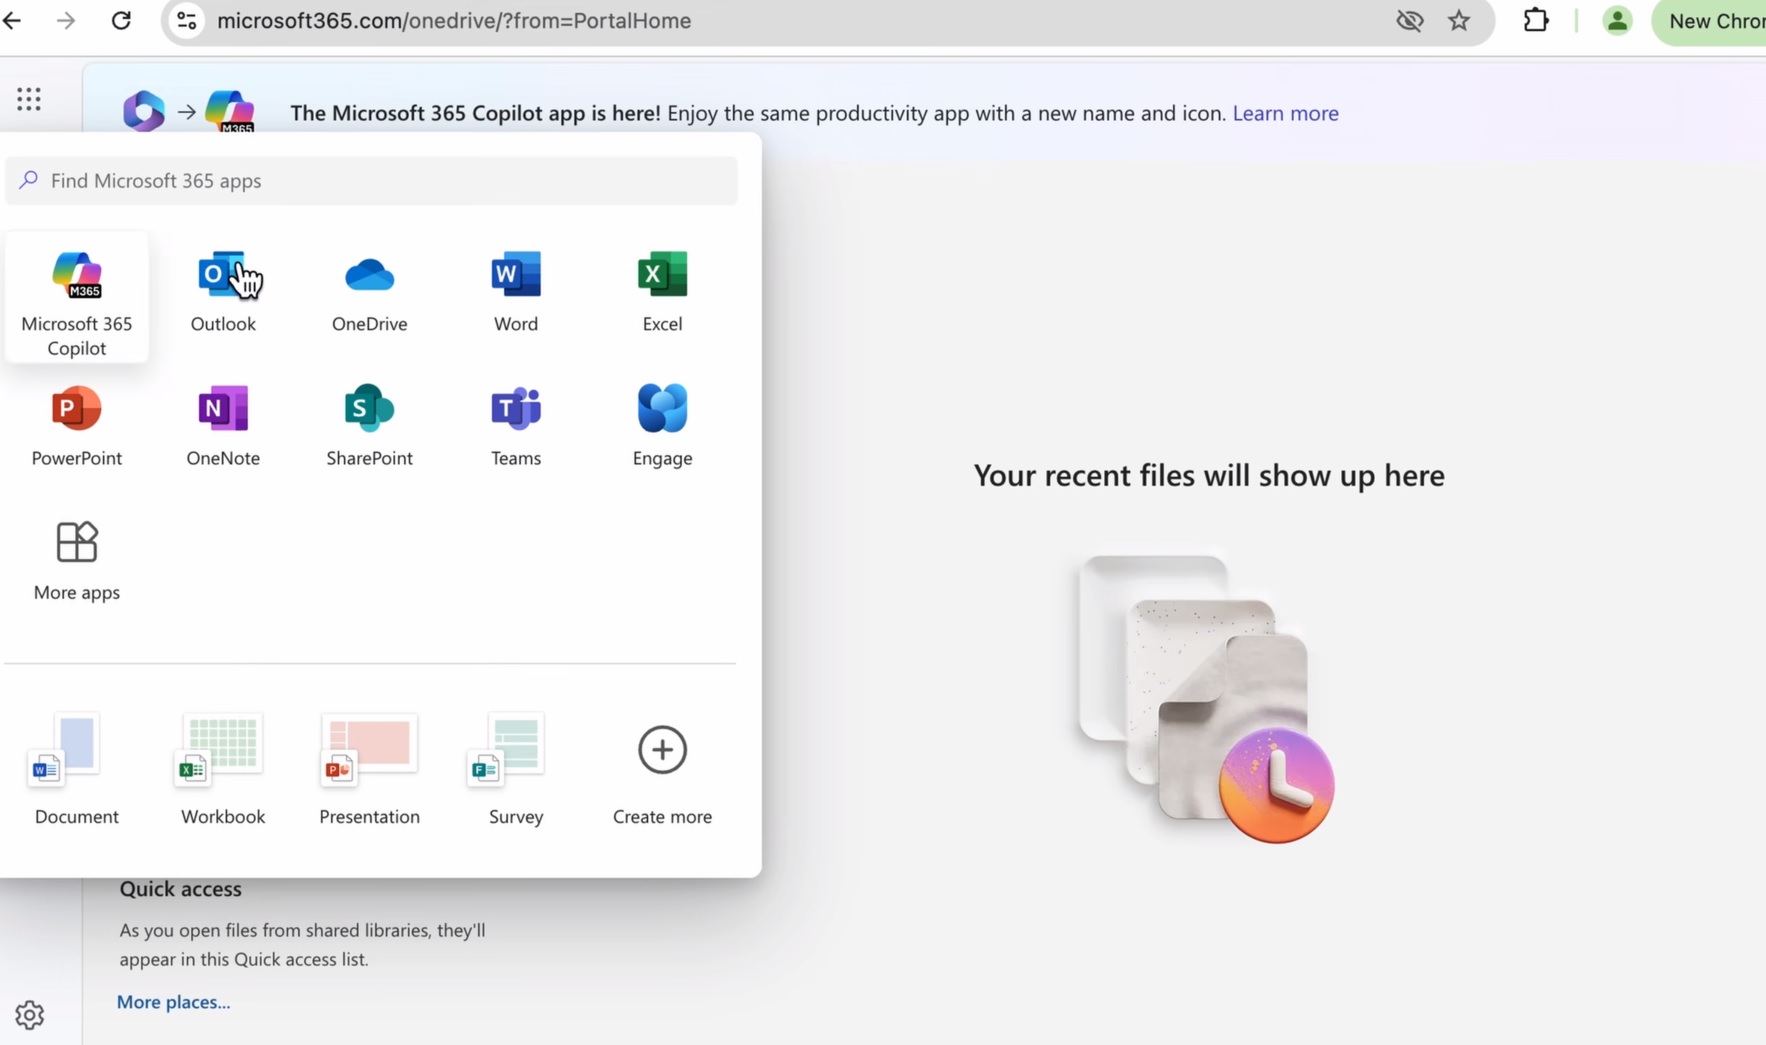The height and width of the screenshot is (1045, 1766).
Task: Launch Excel app
Action: [662, 292]
